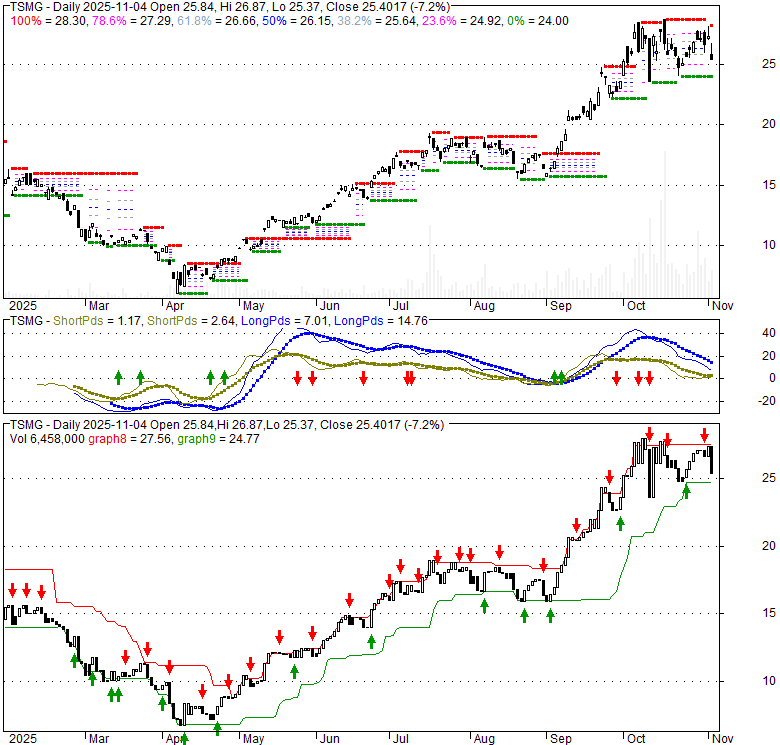Click the Mar label on top chart time axis
Image resolution: width=780 pixels, height=745 pixels.
click(98, 306)
